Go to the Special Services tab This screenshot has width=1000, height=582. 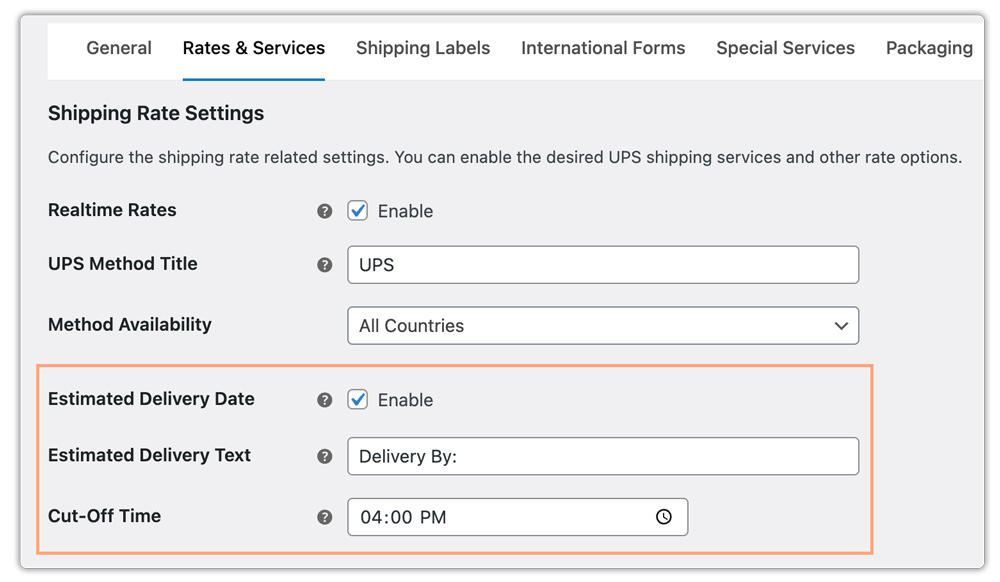[x=785, y=48]
